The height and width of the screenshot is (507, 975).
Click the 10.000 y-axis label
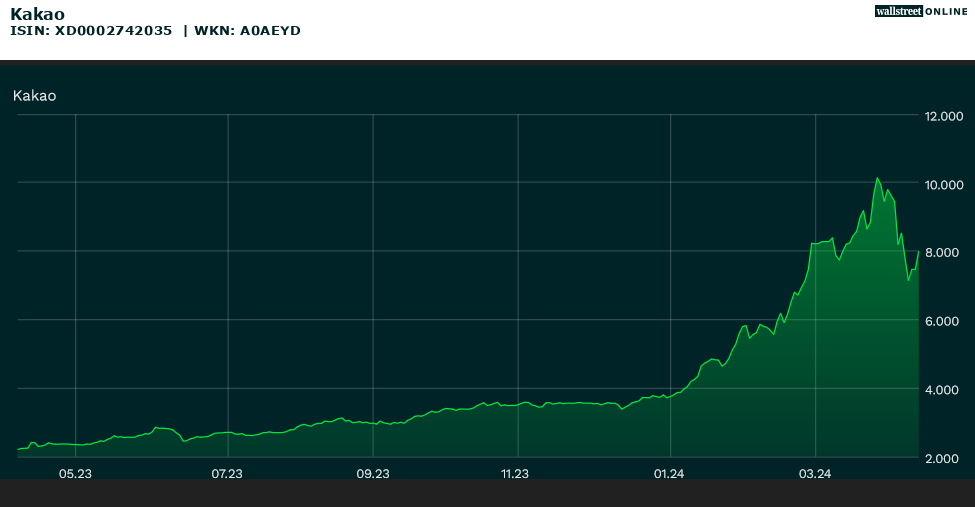[x=944, y=185]
